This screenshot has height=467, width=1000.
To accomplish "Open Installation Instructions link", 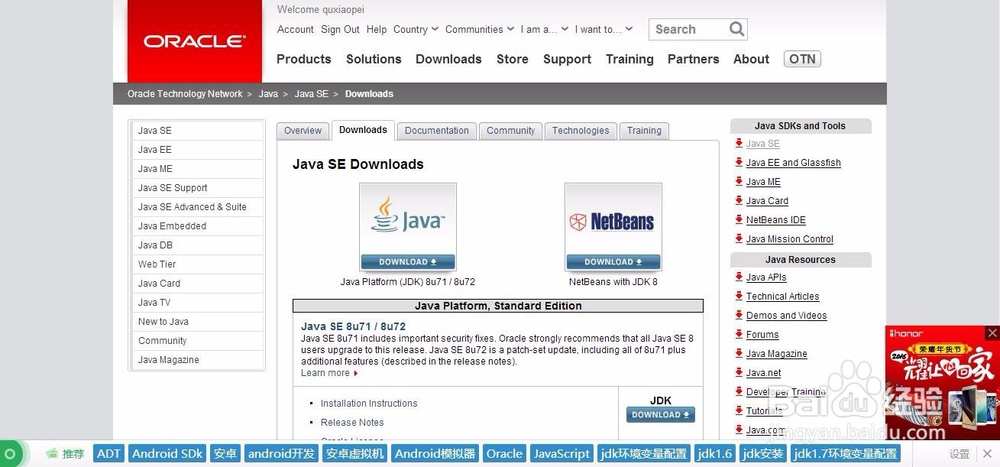I will coord(369,403).
